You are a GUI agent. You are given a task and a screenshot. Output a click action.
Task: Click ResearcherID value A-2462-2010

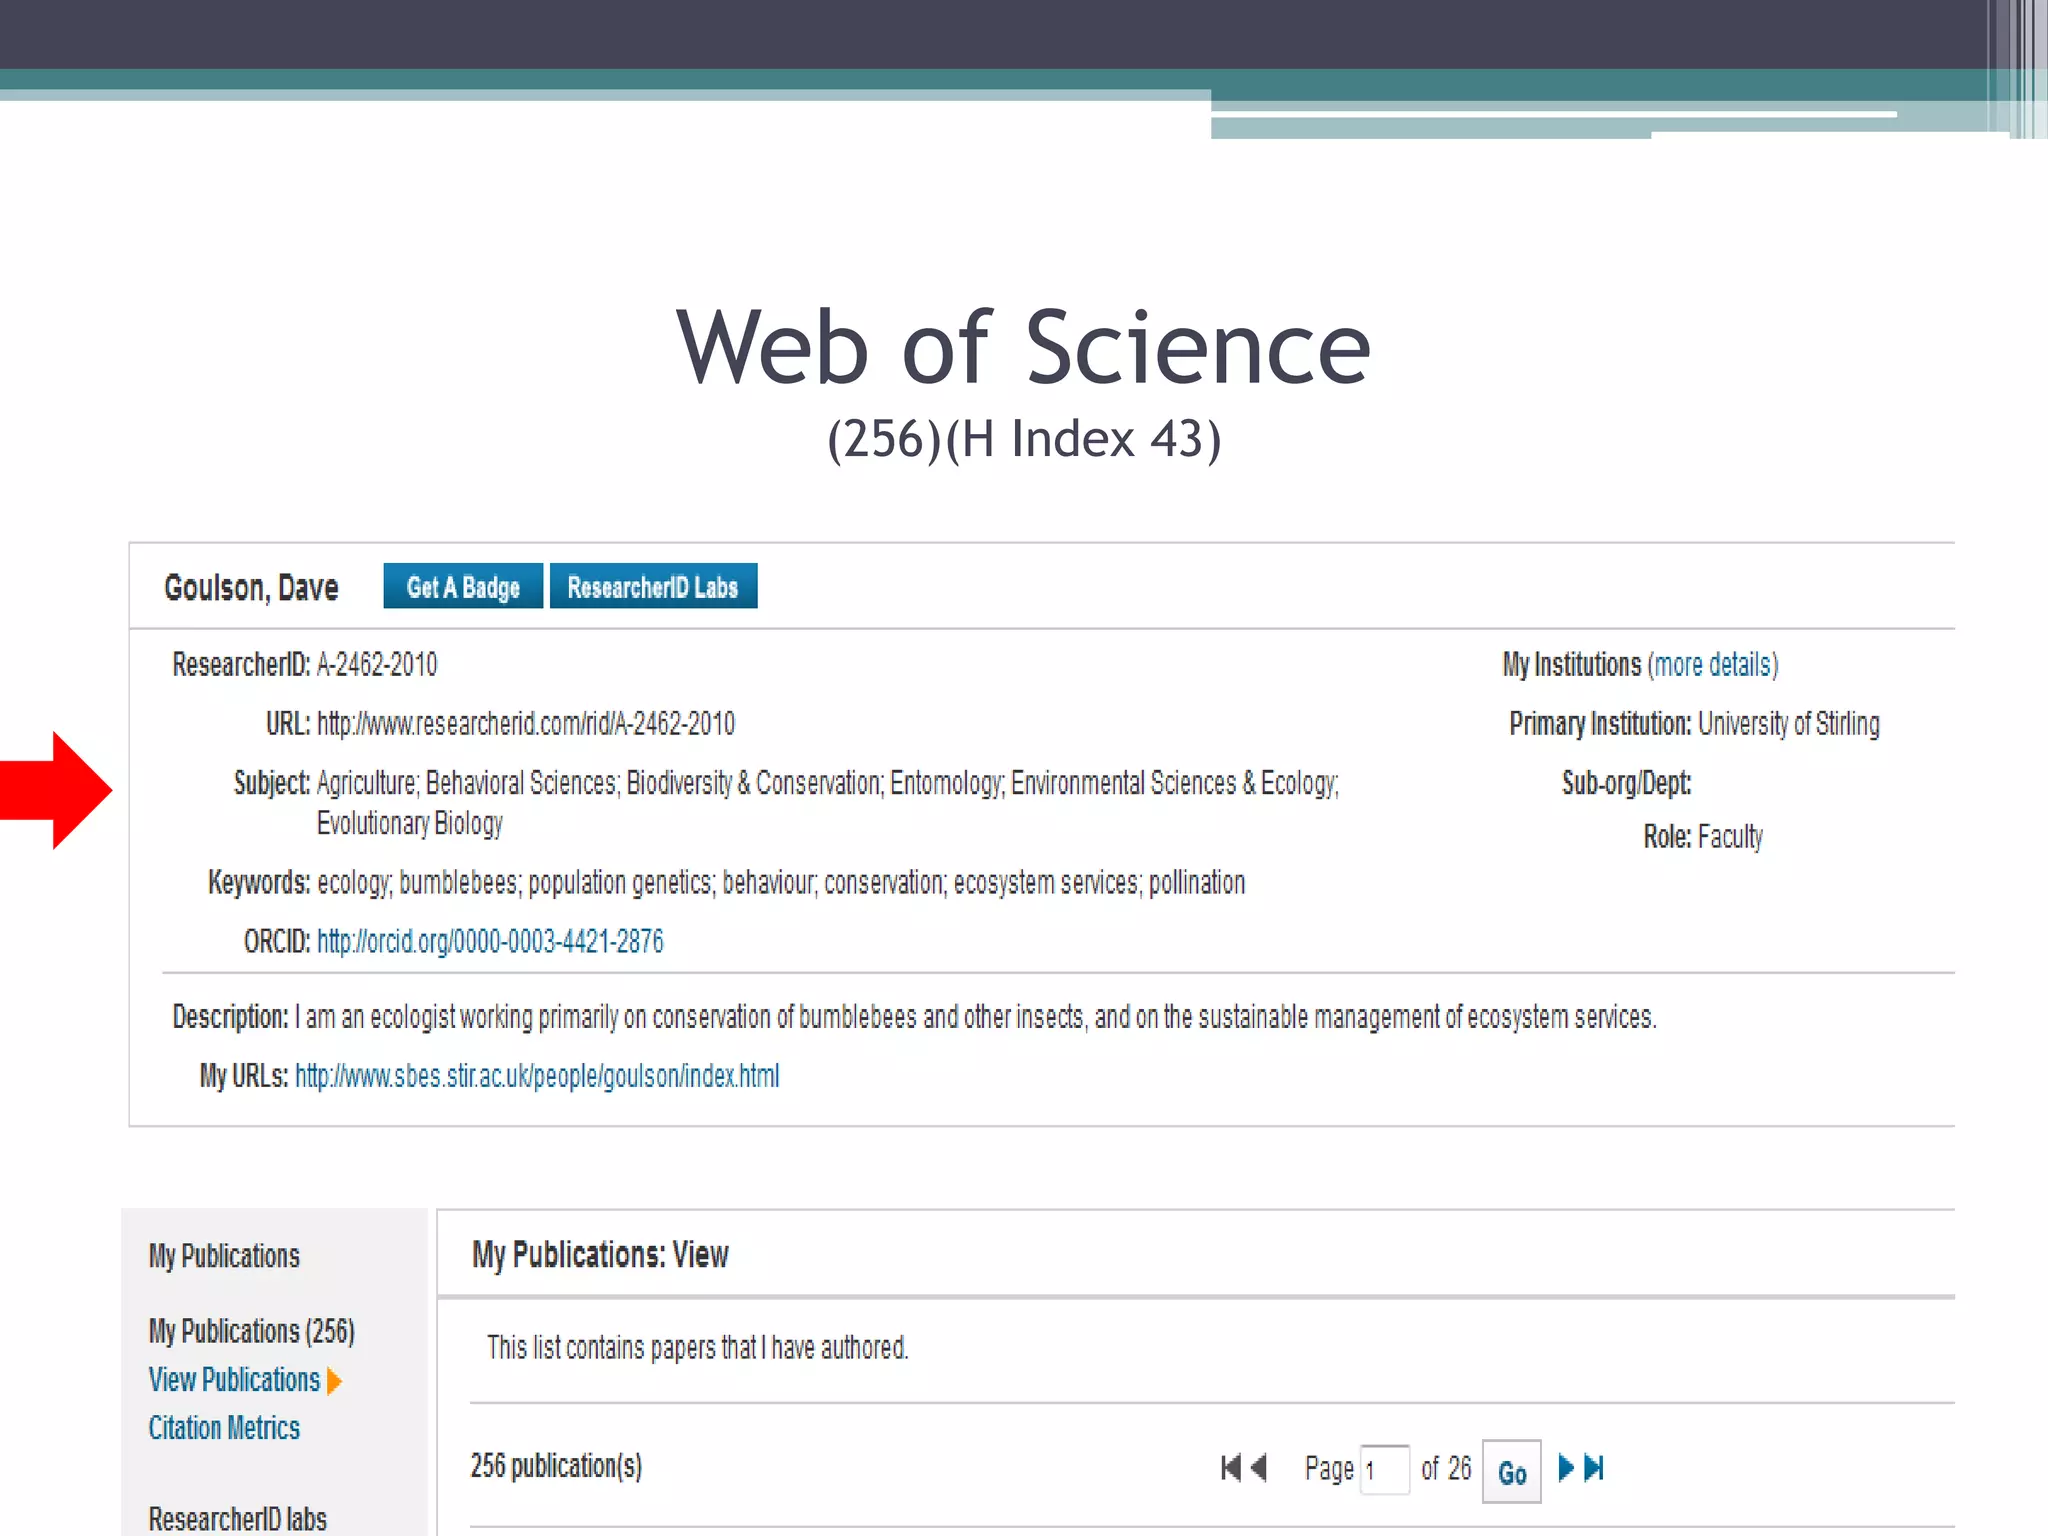(377, 665)
